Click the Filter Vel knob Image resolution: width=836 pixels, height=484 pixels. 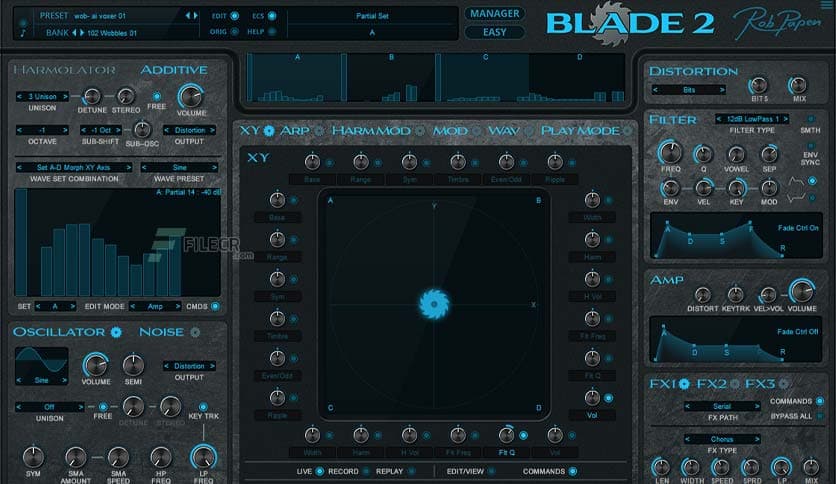point(703,188)
